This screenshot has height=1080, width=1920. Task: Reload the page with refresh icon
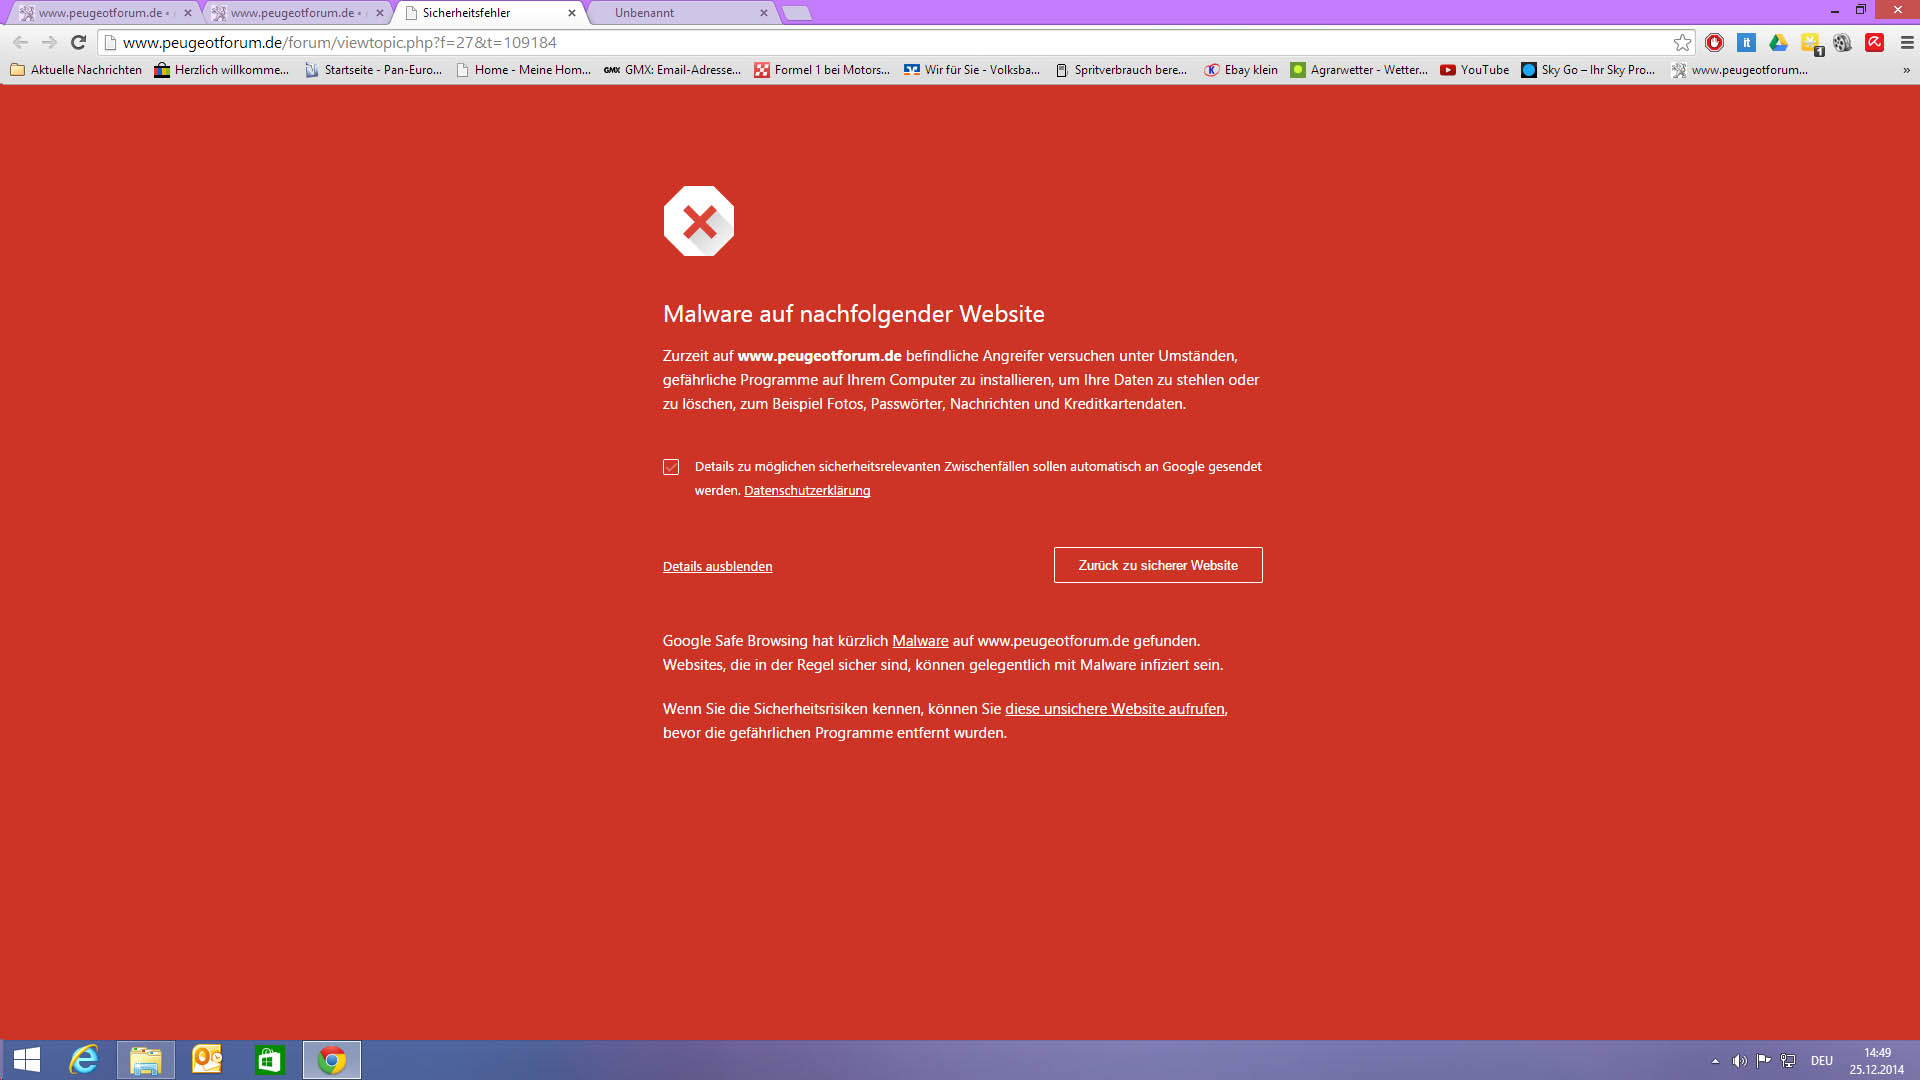point(78,42)
